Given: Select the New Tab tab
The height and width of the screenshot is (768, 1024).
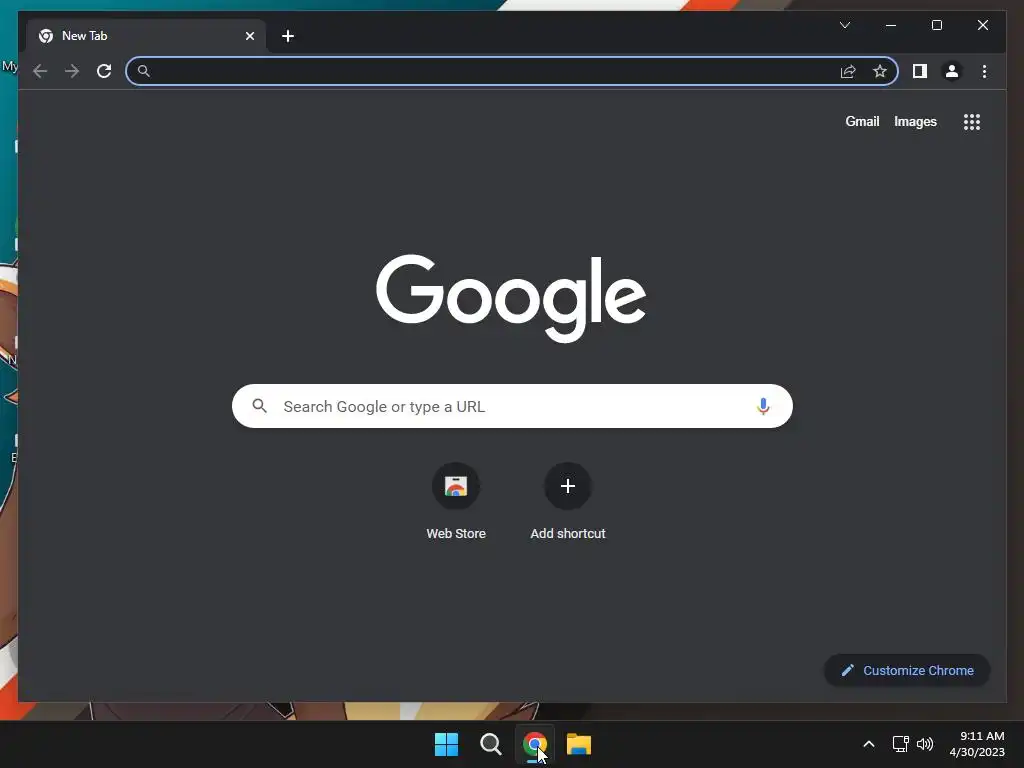Looking at the screenshot, I should coord(146,36).
